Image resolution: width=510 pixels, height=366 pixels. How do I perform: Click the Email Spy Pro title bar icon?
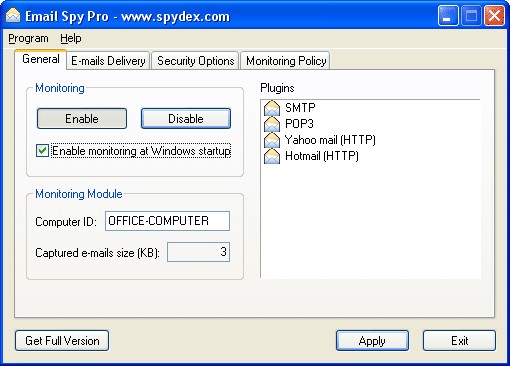point(13,16)
